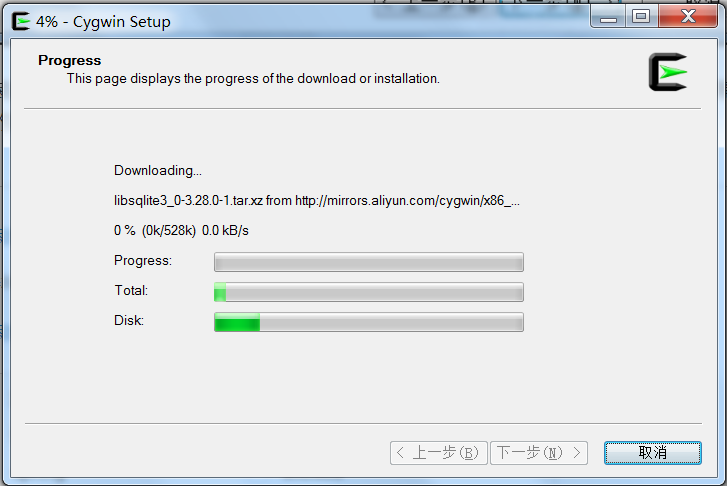Click the 上一步(B) back button
The width and height of the screenshot is (727, 486).
(x=439, y=453)
